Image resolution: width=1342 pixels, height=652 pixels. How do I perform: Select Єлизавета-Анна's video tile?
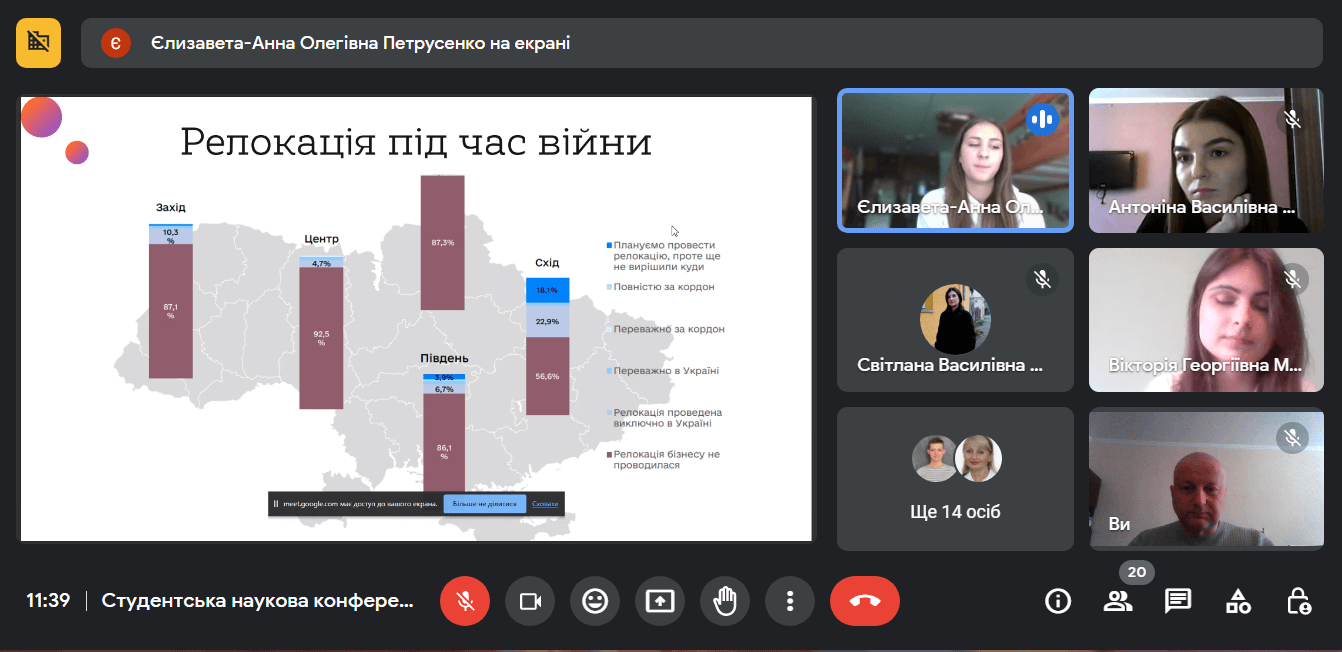(955, 160)
